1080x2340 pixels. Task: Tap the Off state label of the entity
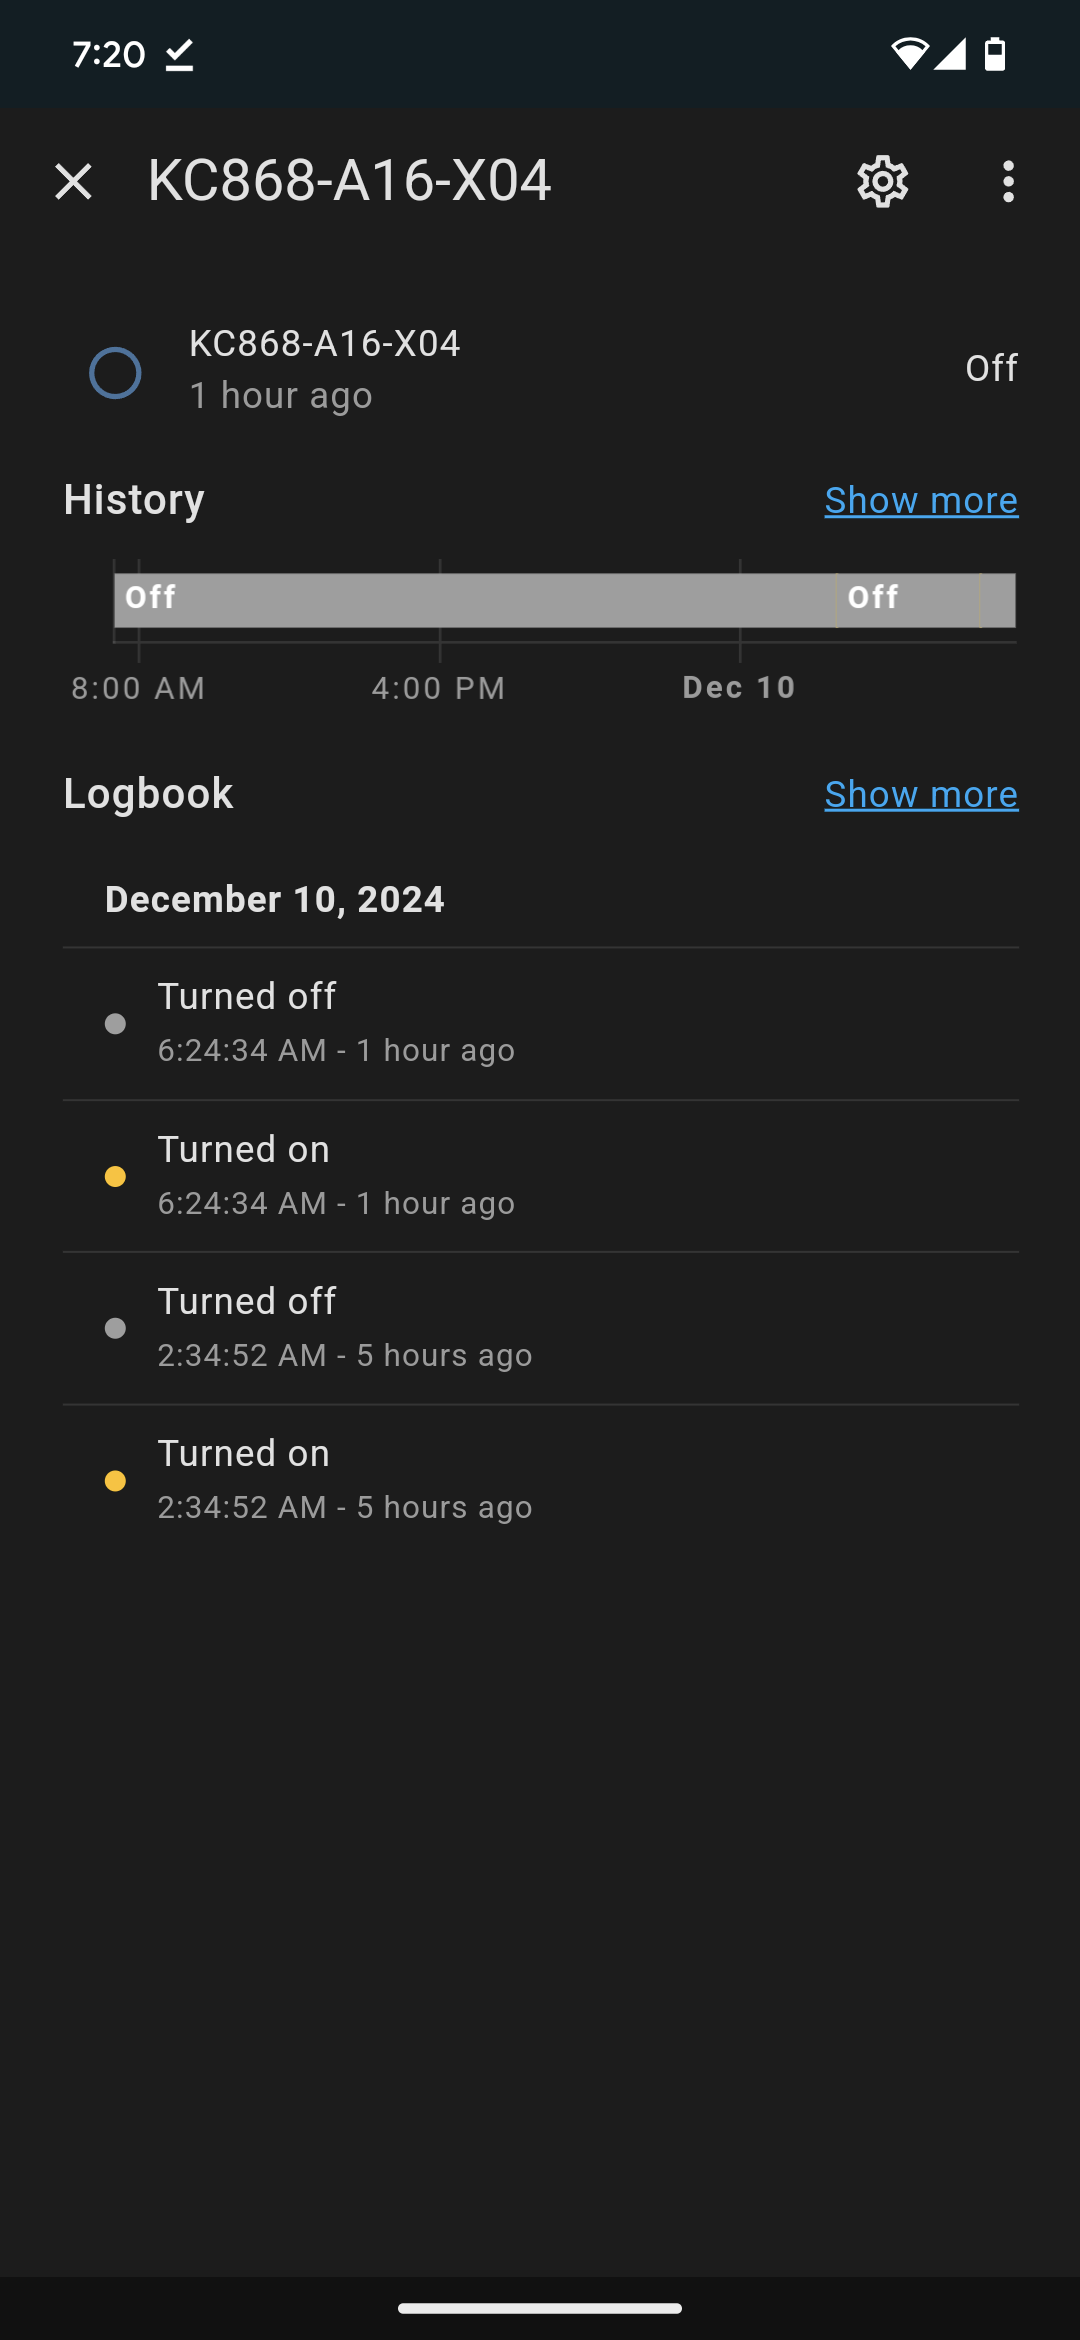click(991, 368)
